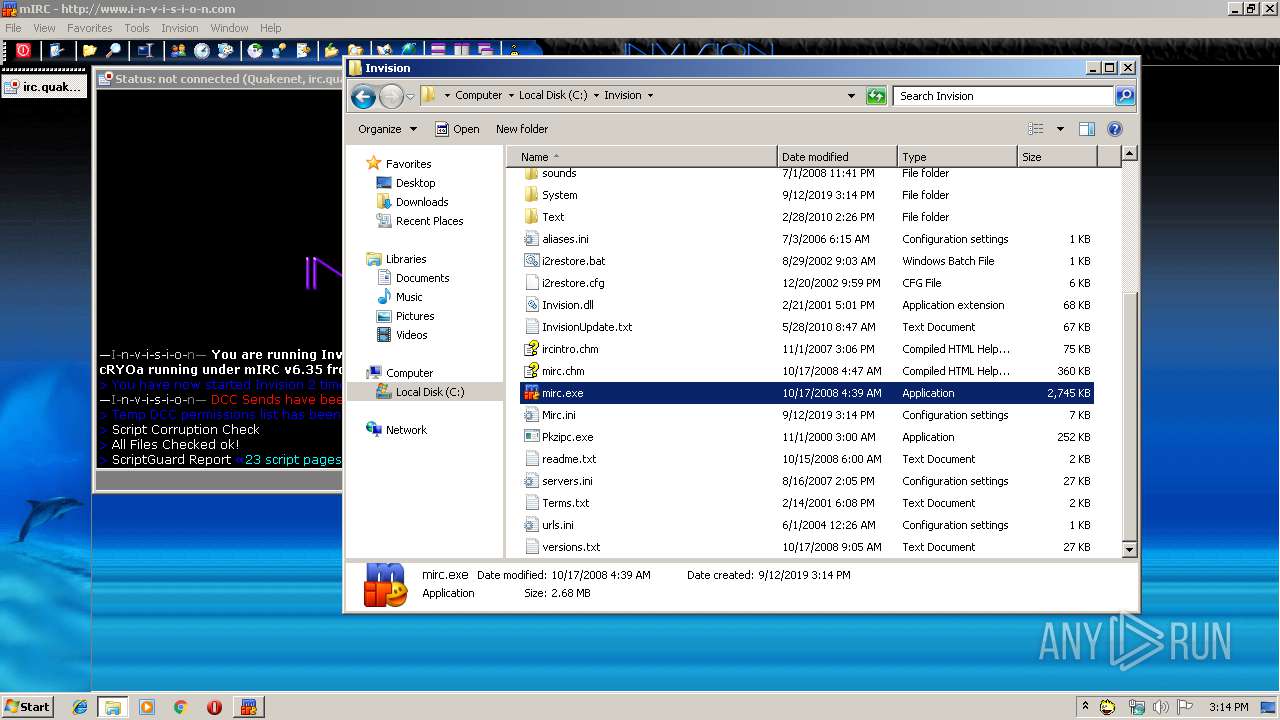Open the View menu in mIRC

[x=44, y=28]
